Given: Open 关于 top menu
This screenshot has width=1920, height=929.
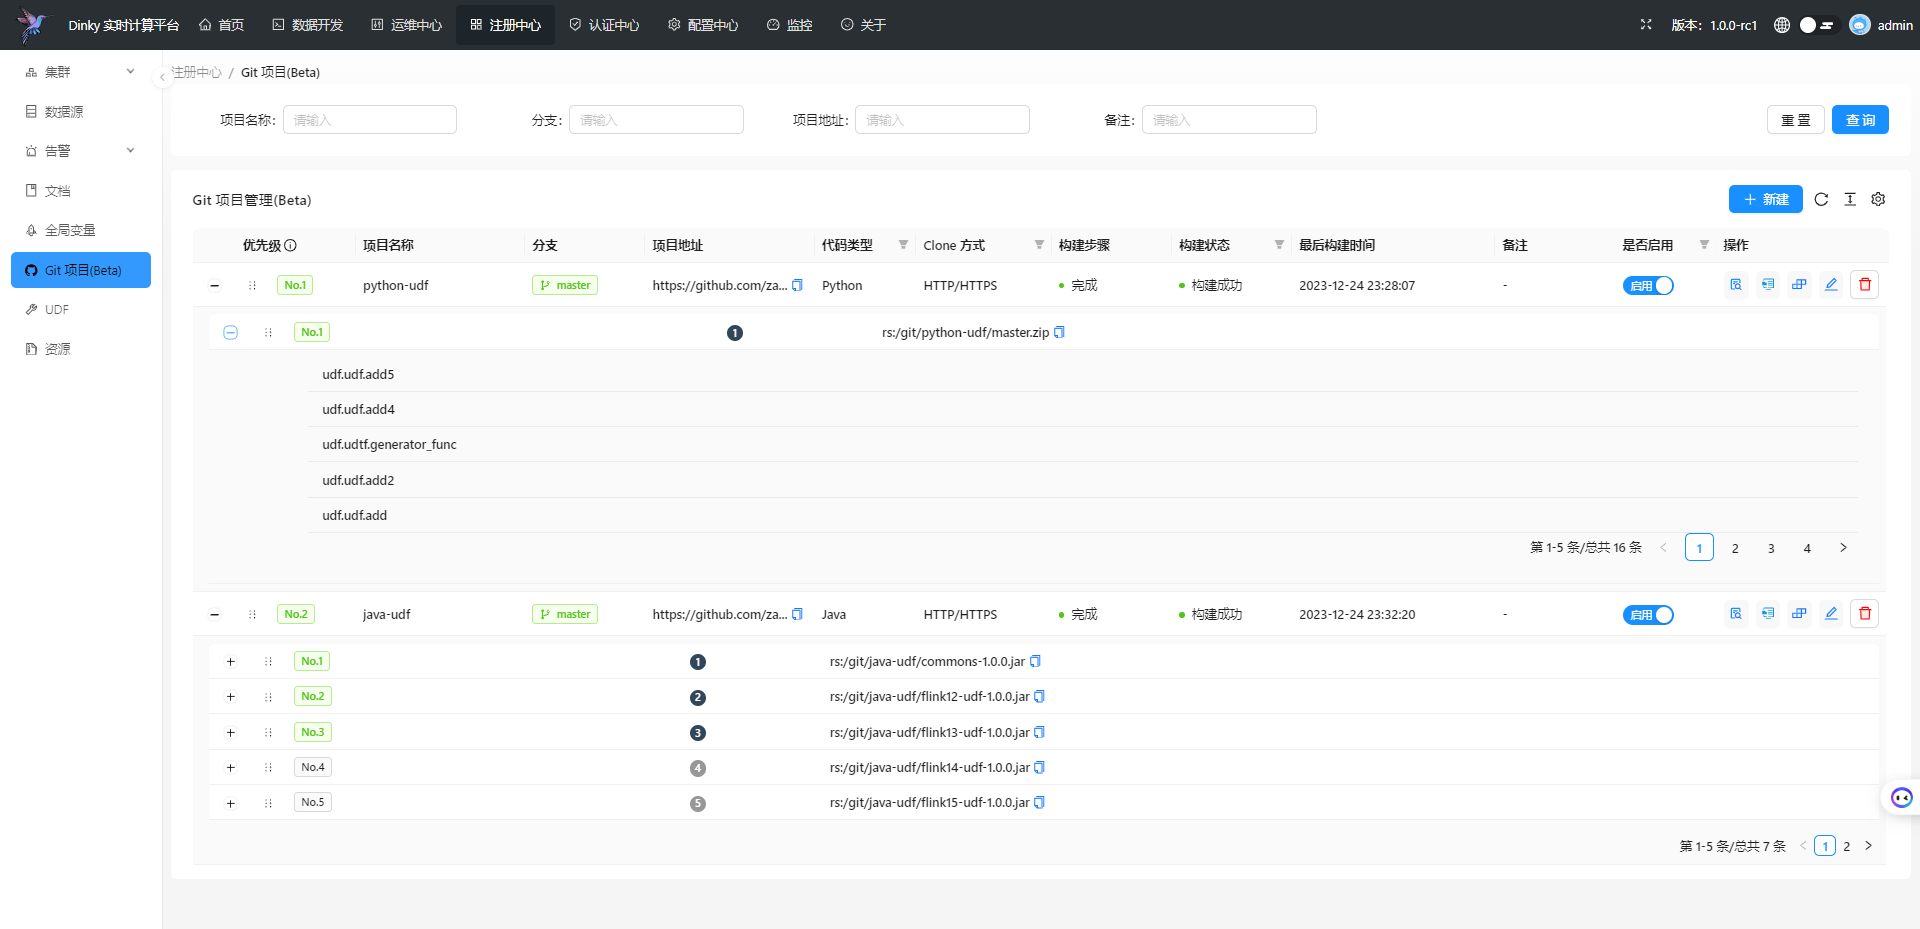Looking at the screenshot, I should pos(863,25).
